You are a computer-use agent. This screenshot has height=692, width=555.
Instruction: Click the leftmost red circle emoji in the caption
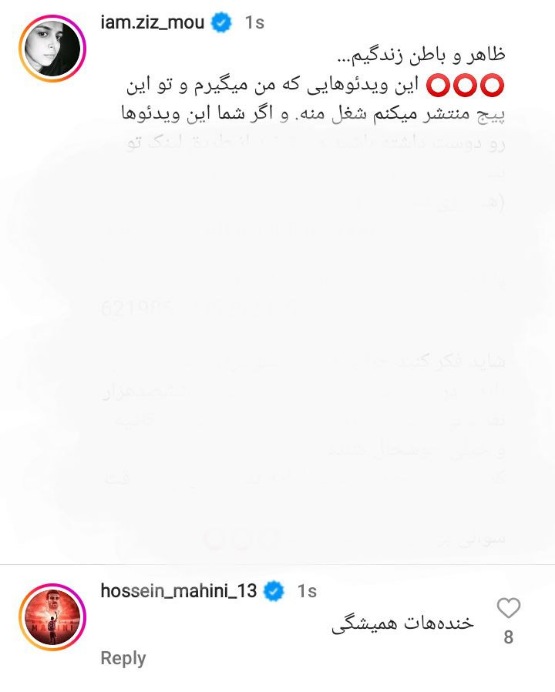coord(439,86)
